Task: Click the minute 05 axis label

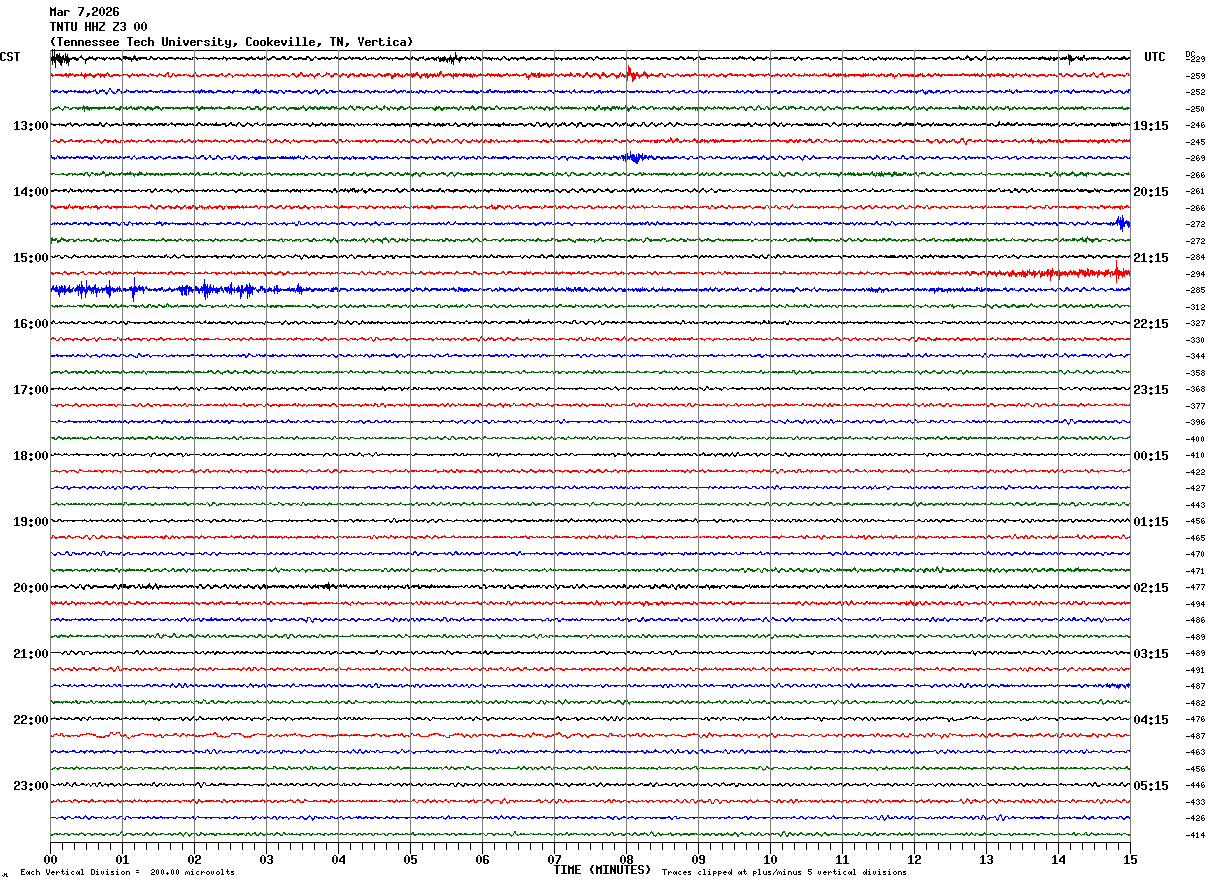Action: click(x=410, y=859)
